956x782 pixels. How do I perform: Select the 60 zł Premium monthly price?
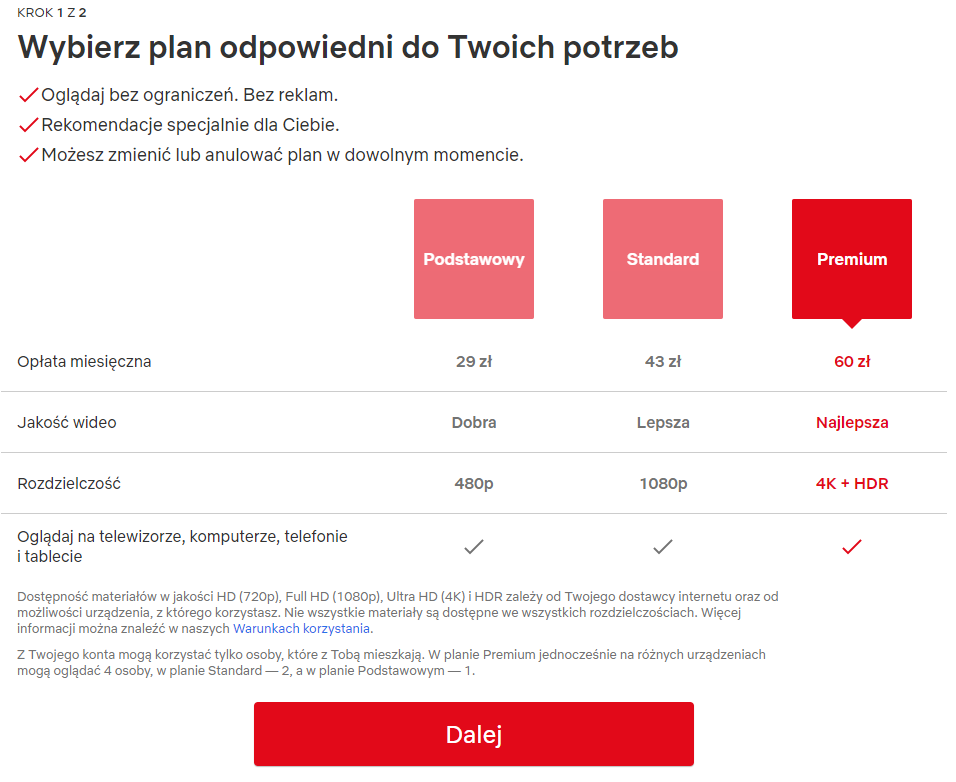coord(851,361)
